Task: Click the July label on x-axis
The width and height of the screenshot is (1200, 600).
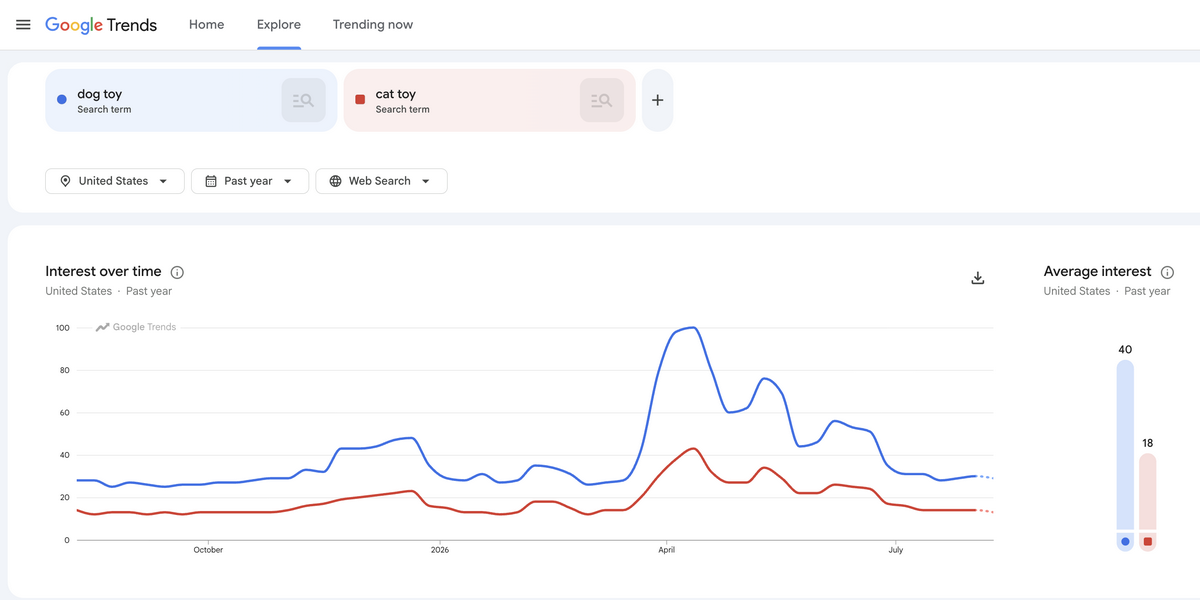Action: 896,550
